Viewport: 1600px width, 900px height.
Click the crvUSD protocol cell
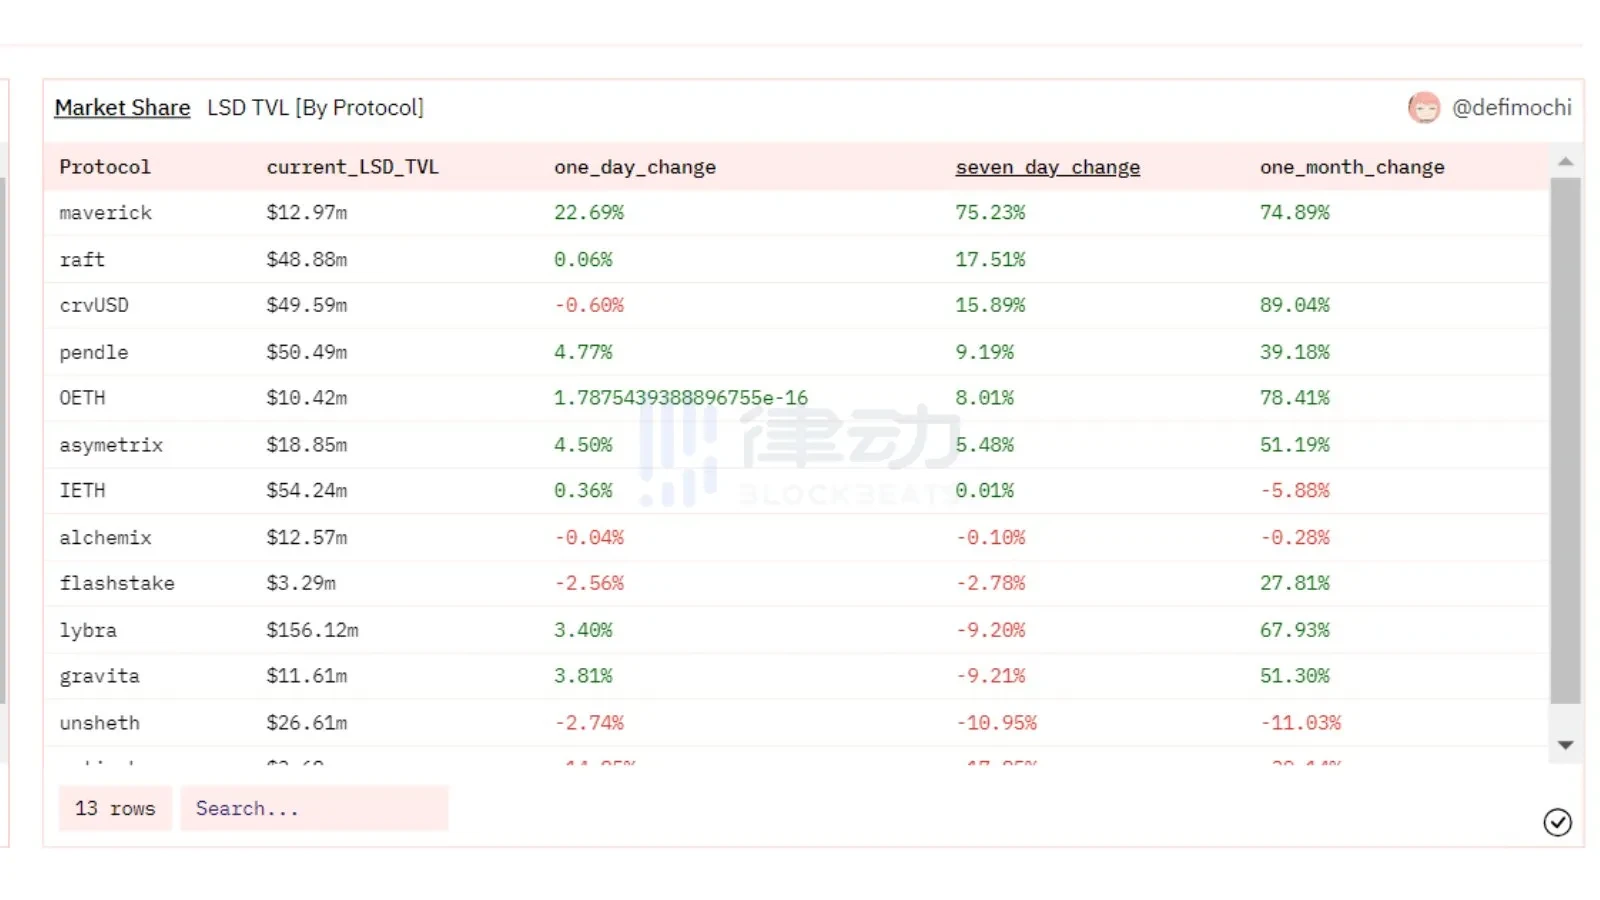point(94,305)
